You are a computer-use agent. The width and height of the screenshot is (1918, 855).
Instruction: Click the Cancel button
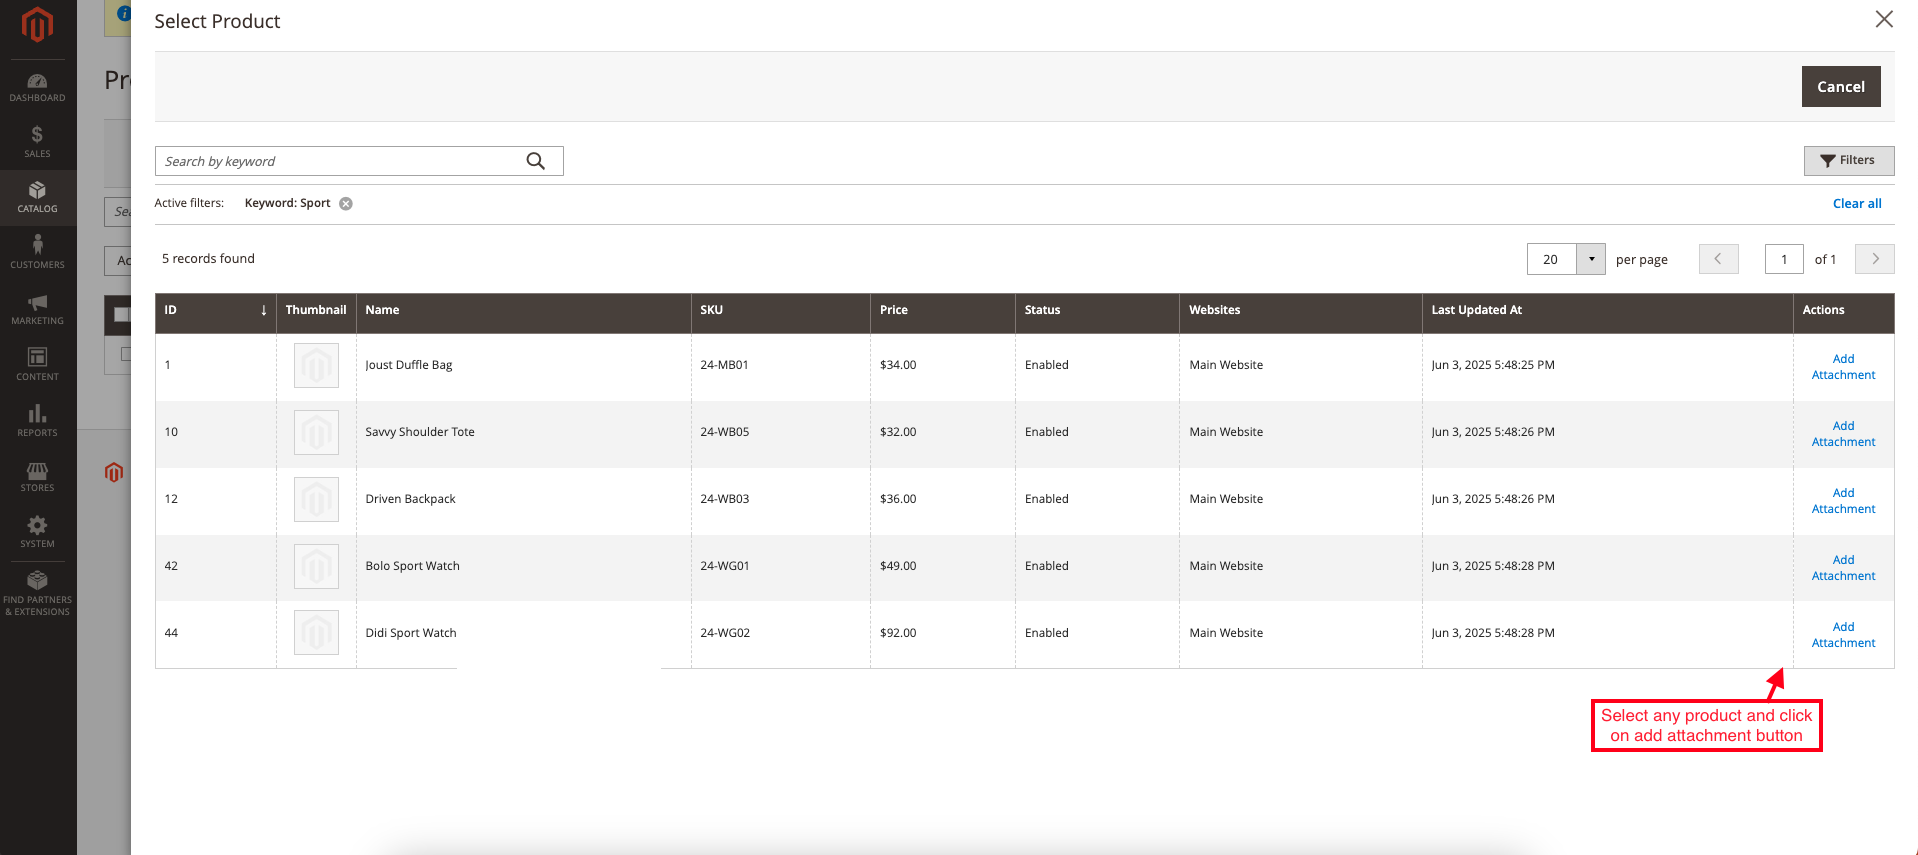pos(1841,87)
